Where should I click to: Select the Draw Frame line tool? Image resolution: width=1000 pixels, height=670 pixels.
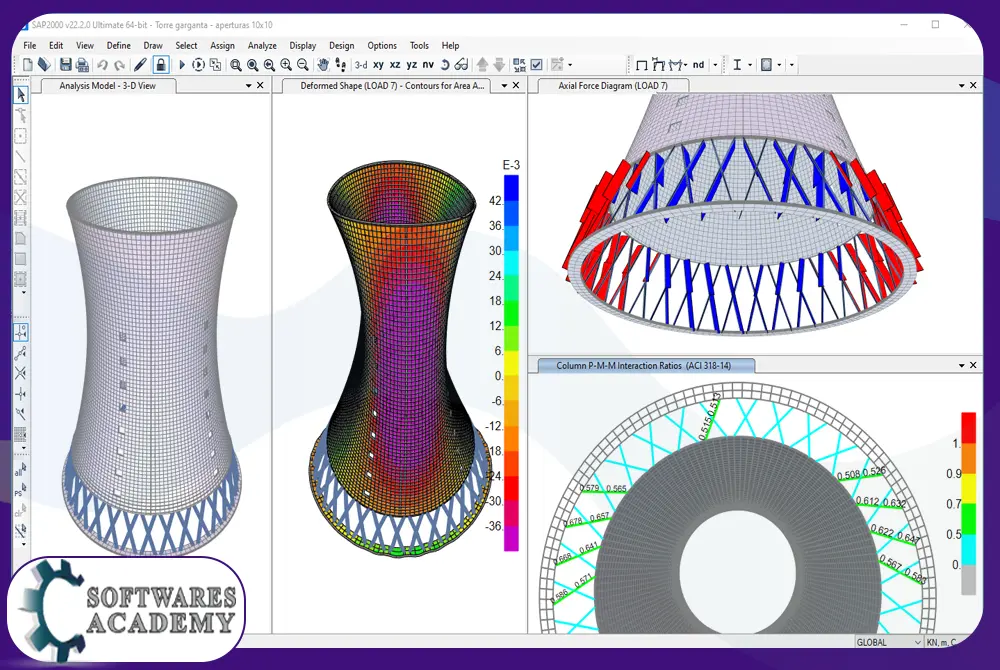(20, 156)
